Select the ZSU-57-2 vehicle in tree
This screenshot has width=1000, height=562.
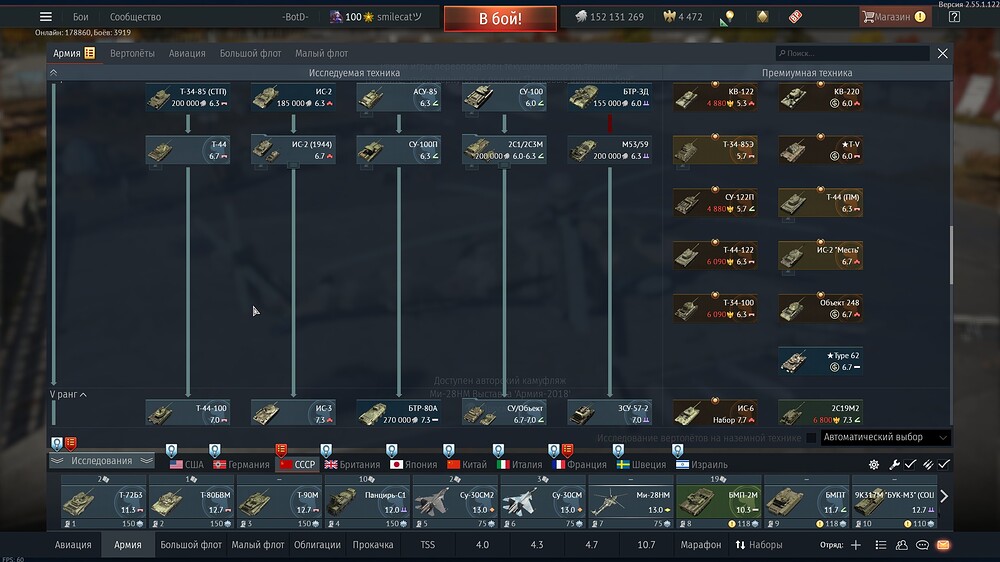(610, 413)
